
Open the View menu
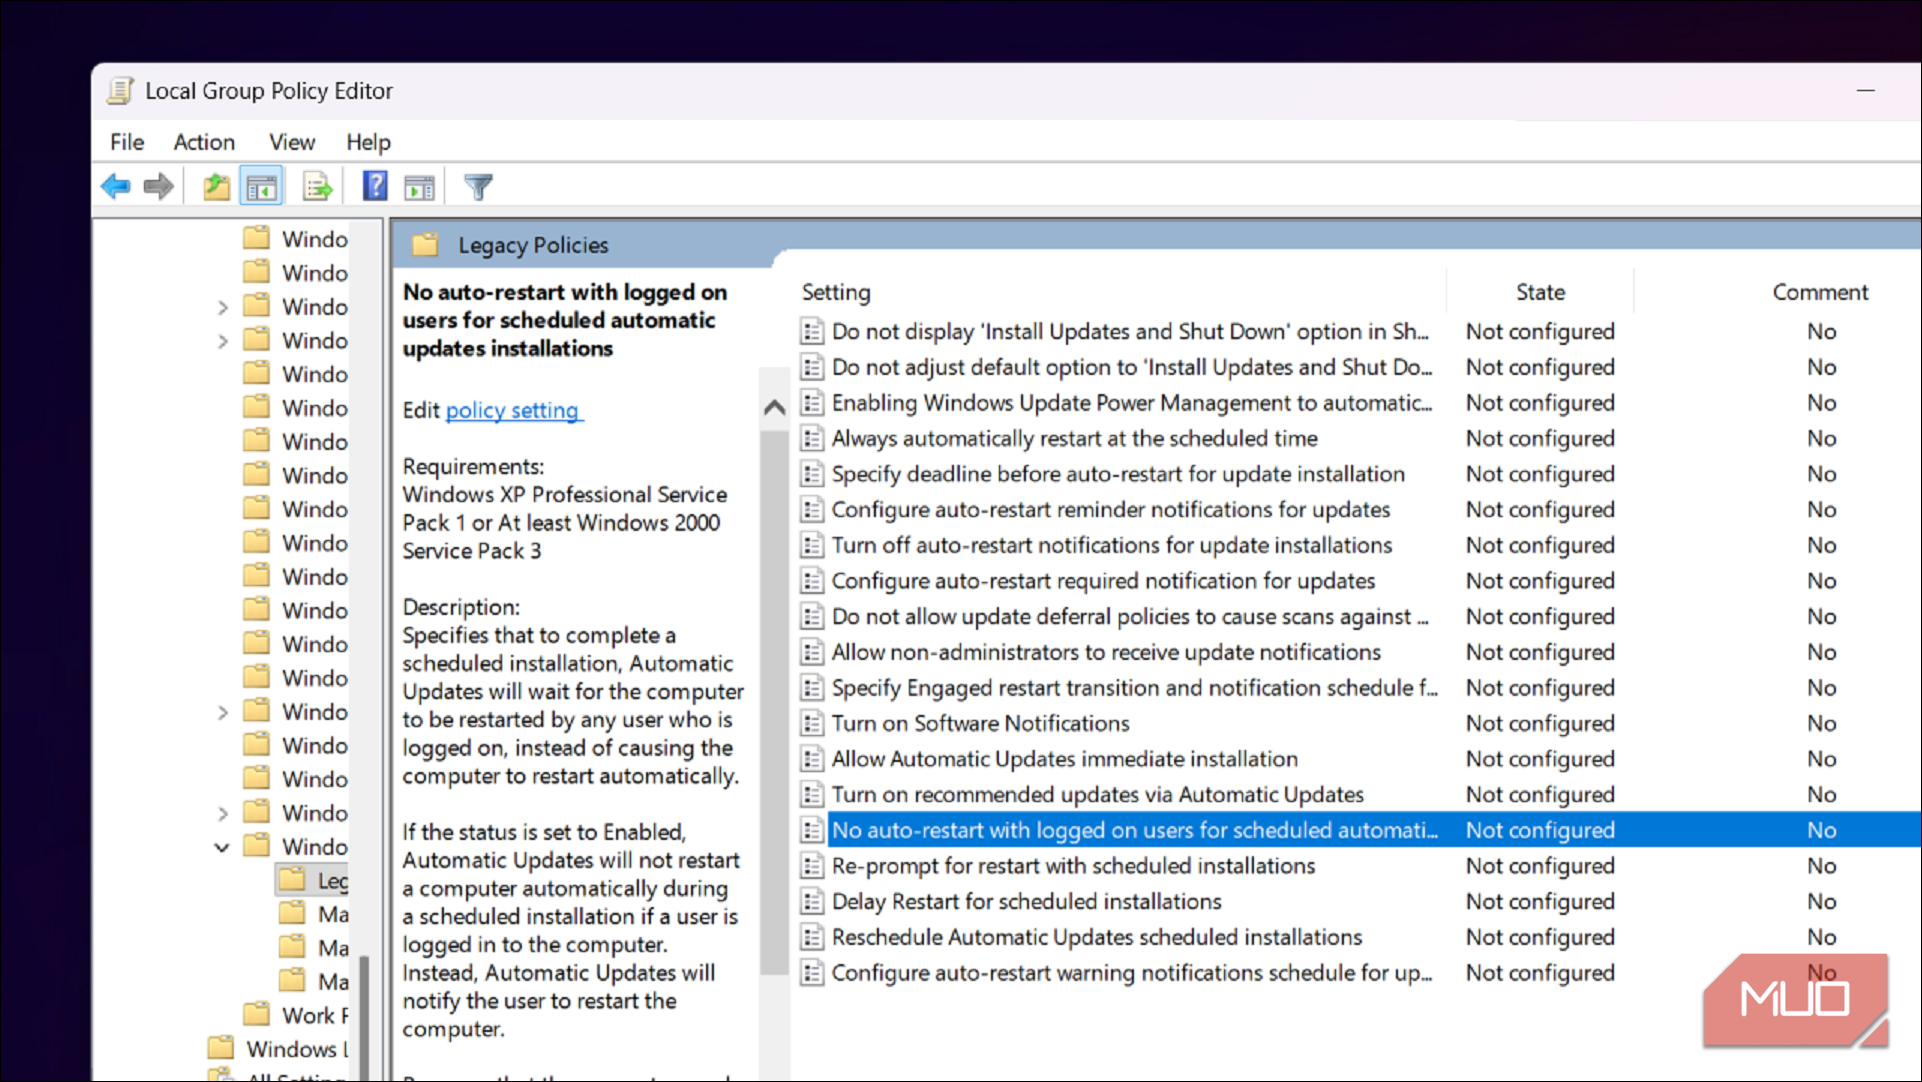point(291,142)
